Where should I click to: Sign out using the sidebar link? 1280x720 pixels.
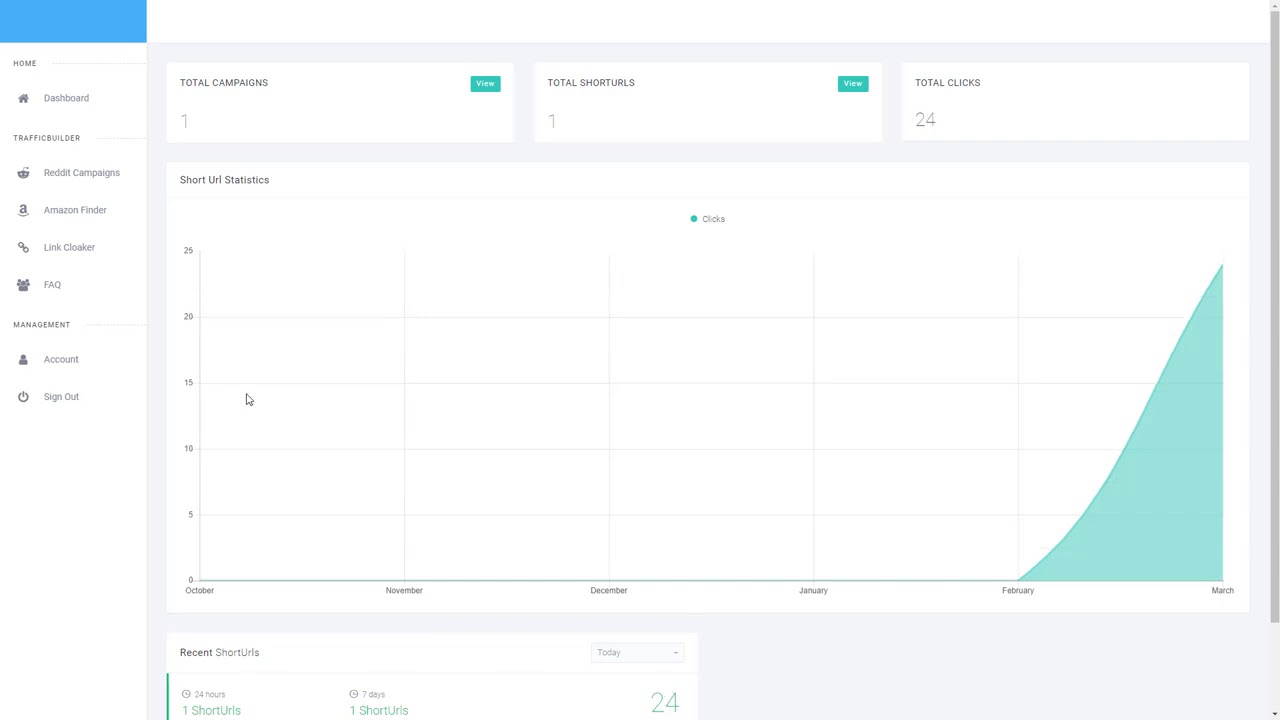(61, 397)
